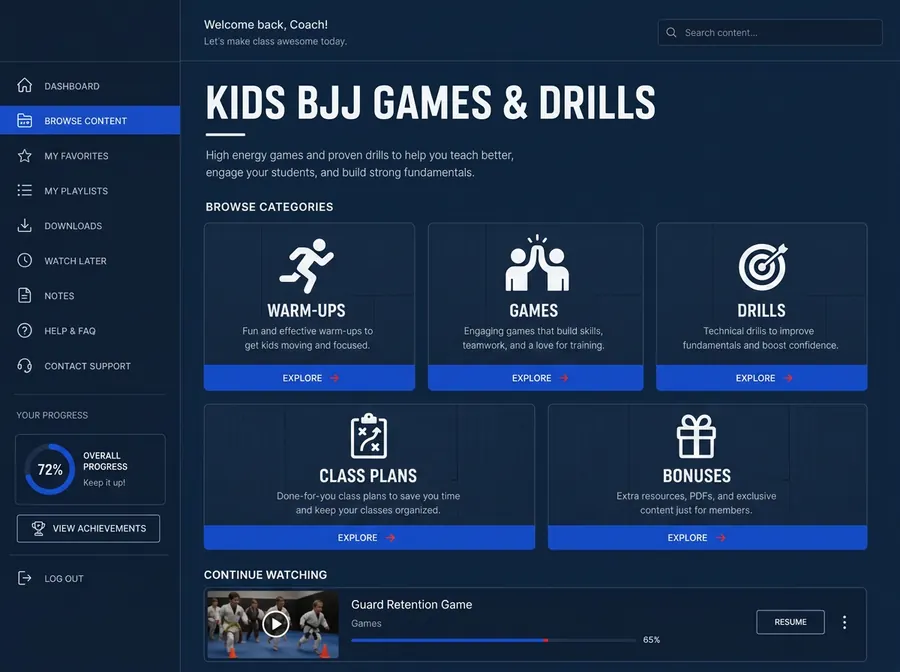Open the My Playlists list icon
The image size is (900, 672).
(x=25, y=191)
